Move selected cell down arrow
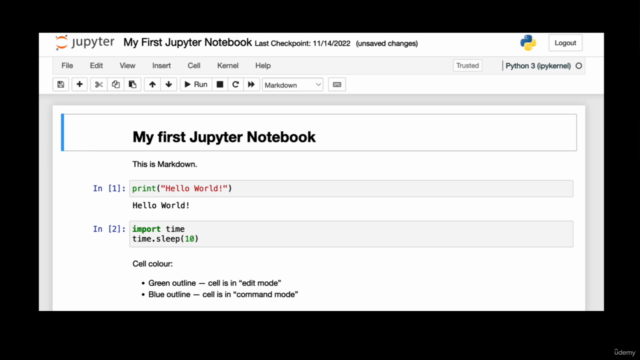Image resolution: width=640 pixels, height=360 pixels. point(169,84)
